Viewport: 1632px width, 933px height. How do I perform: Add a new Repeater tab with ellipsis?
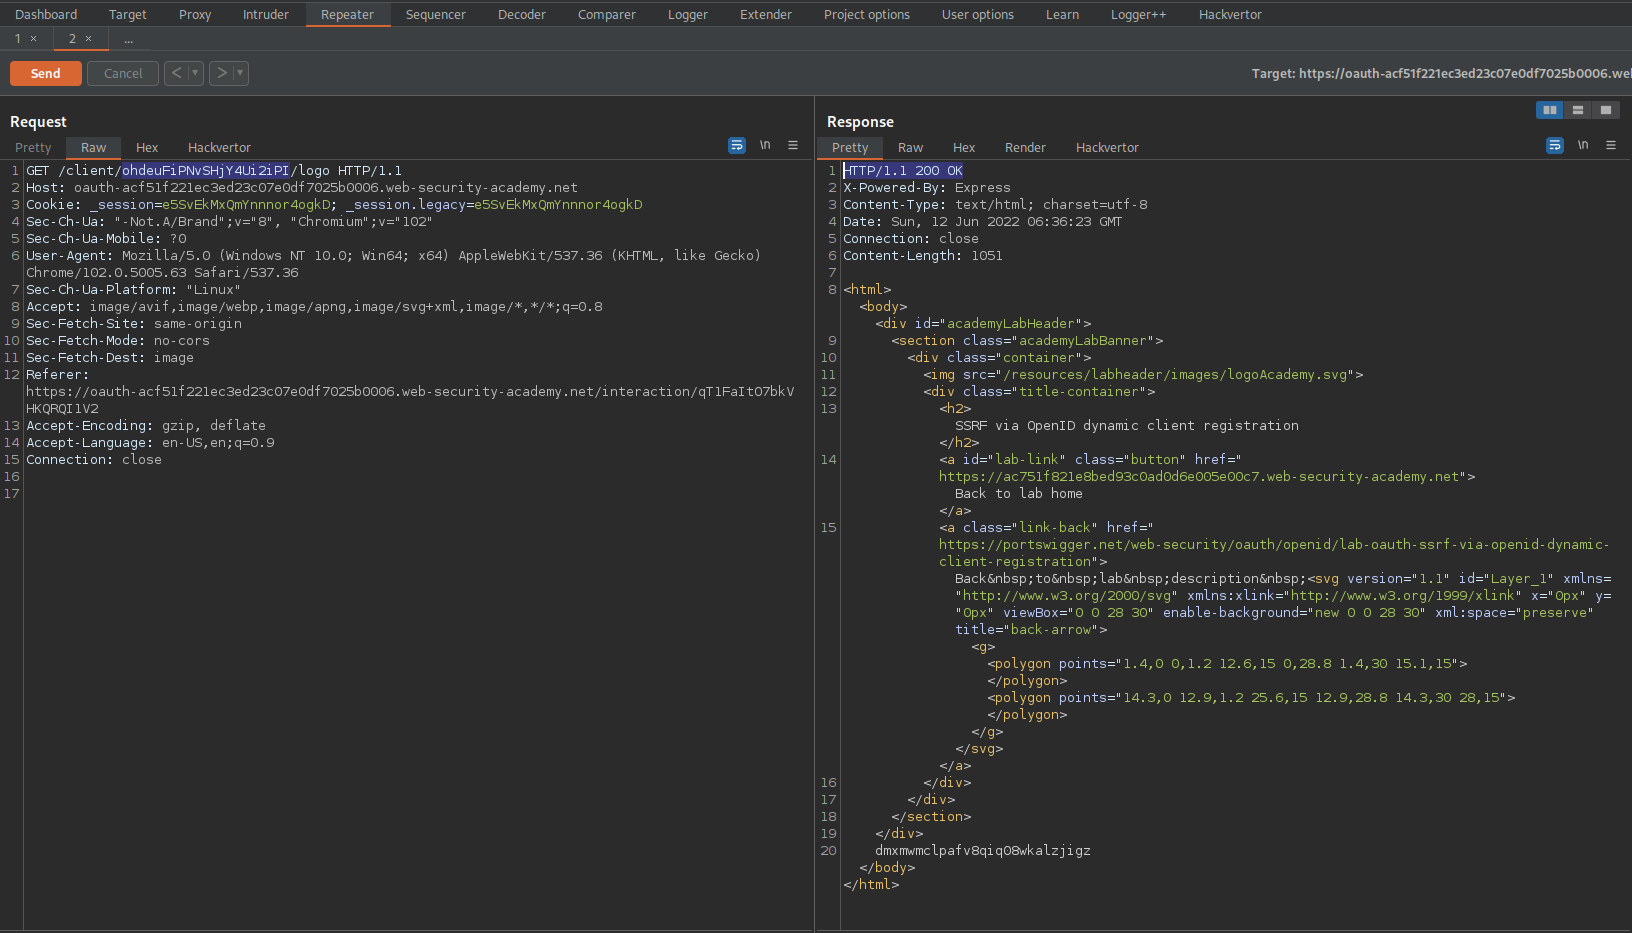tap(128, 39)
